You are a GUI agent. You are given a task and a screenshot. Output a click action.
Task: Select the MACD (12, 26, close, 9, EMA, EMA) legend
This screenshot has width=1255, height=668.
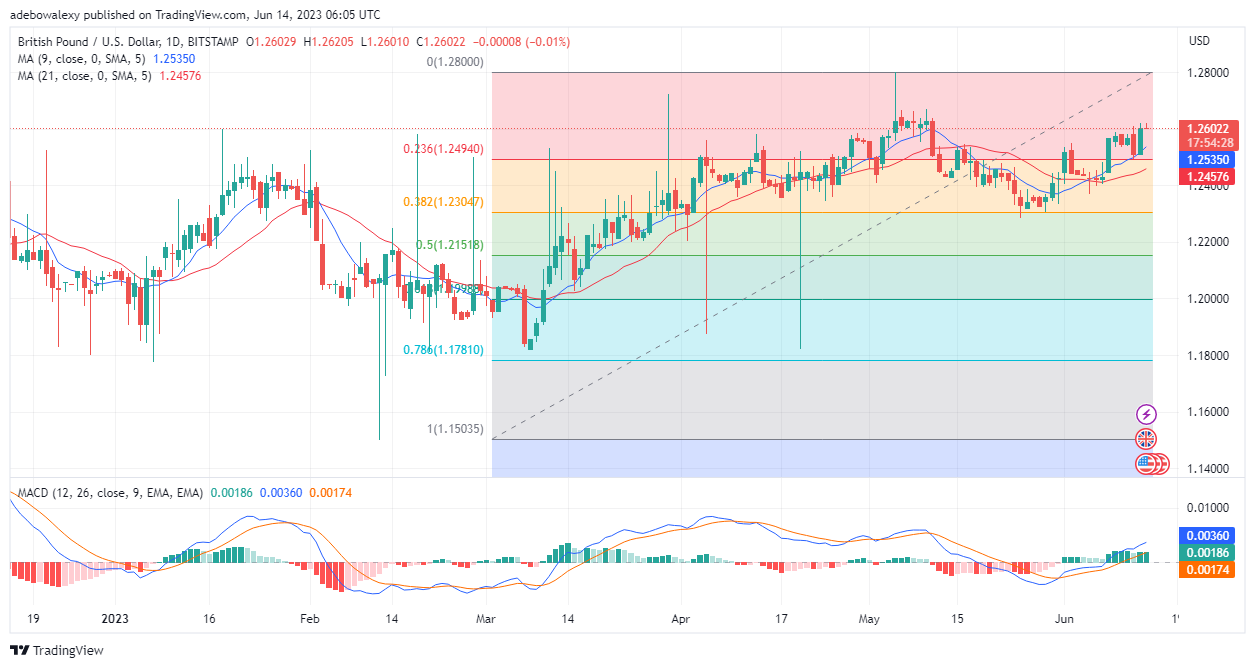(110, 493)
